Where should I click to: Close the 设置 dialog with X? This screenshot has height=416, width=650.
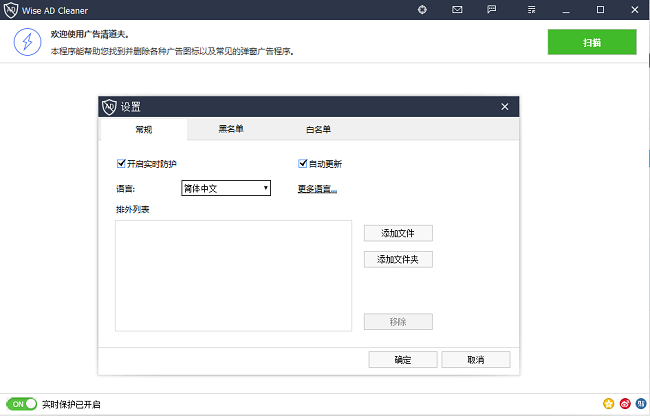point(505,107)
